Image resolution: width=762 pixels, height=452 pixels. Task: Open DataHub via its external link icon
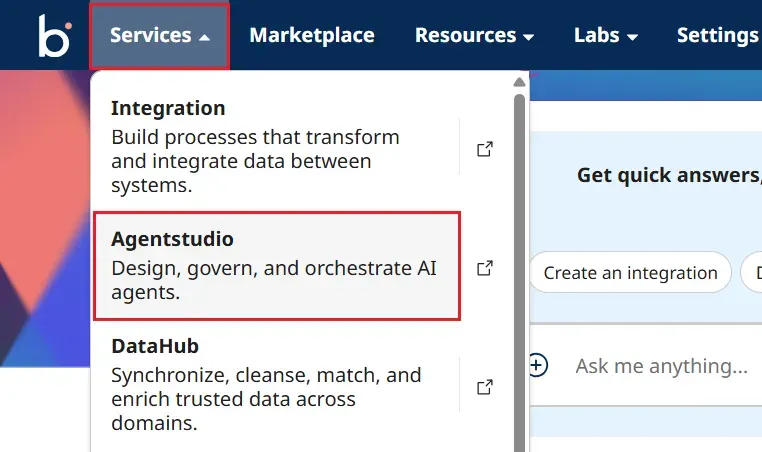[x=485, y=386]
